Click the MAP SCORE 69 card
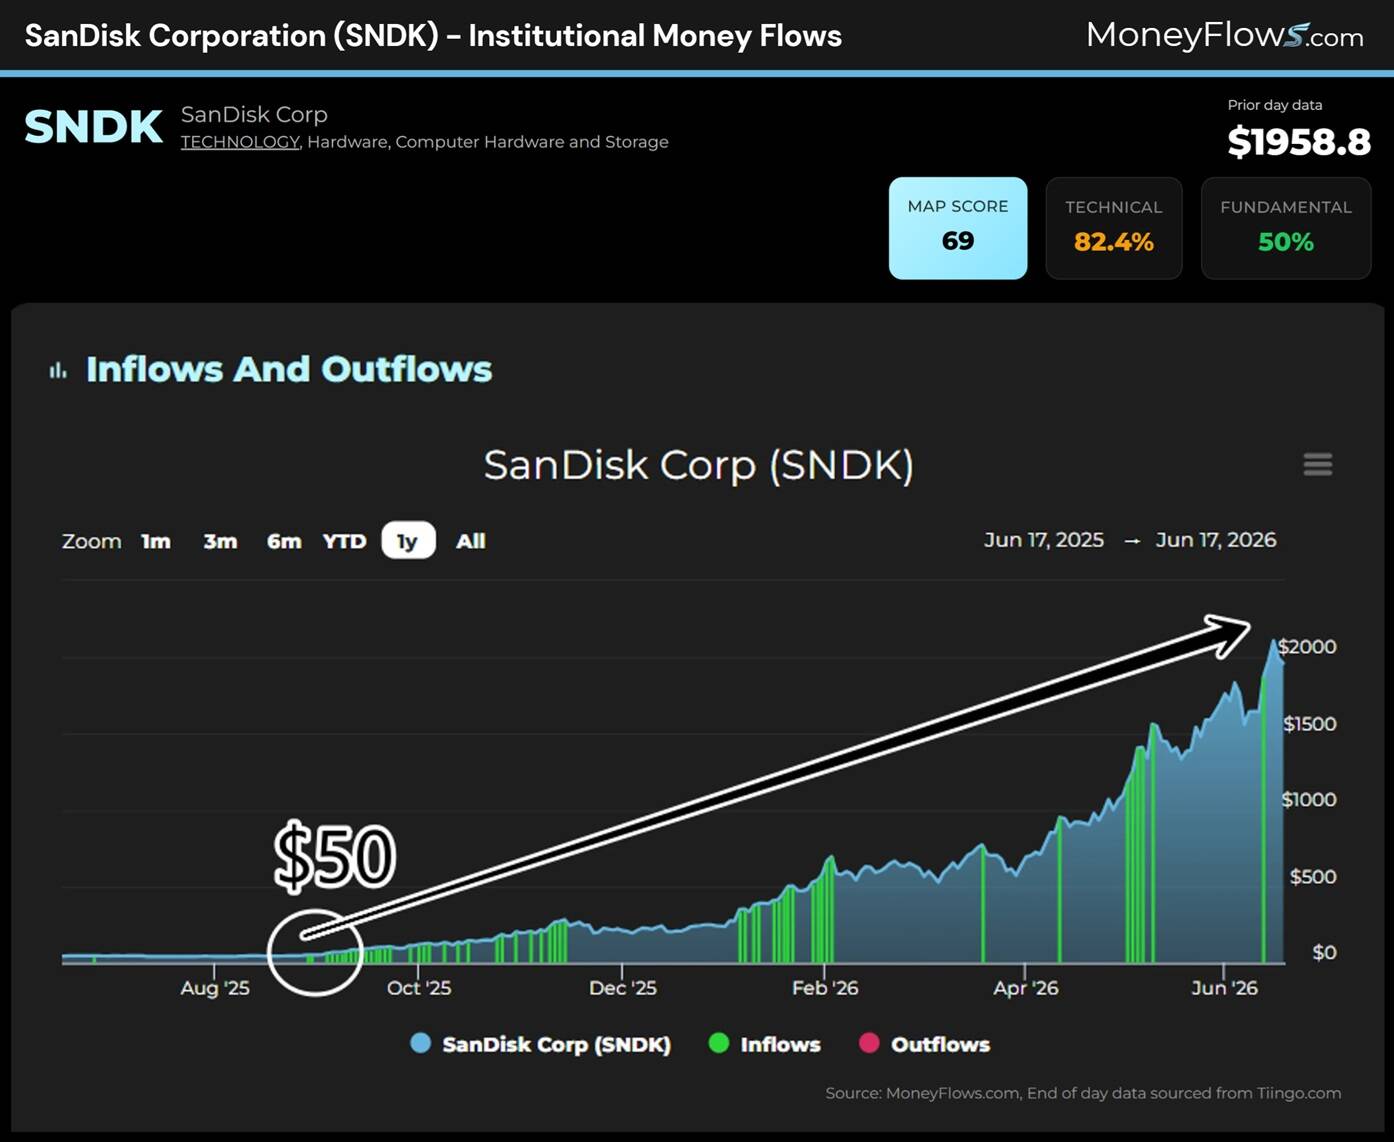1394x1142 pixels. [958, 228]
